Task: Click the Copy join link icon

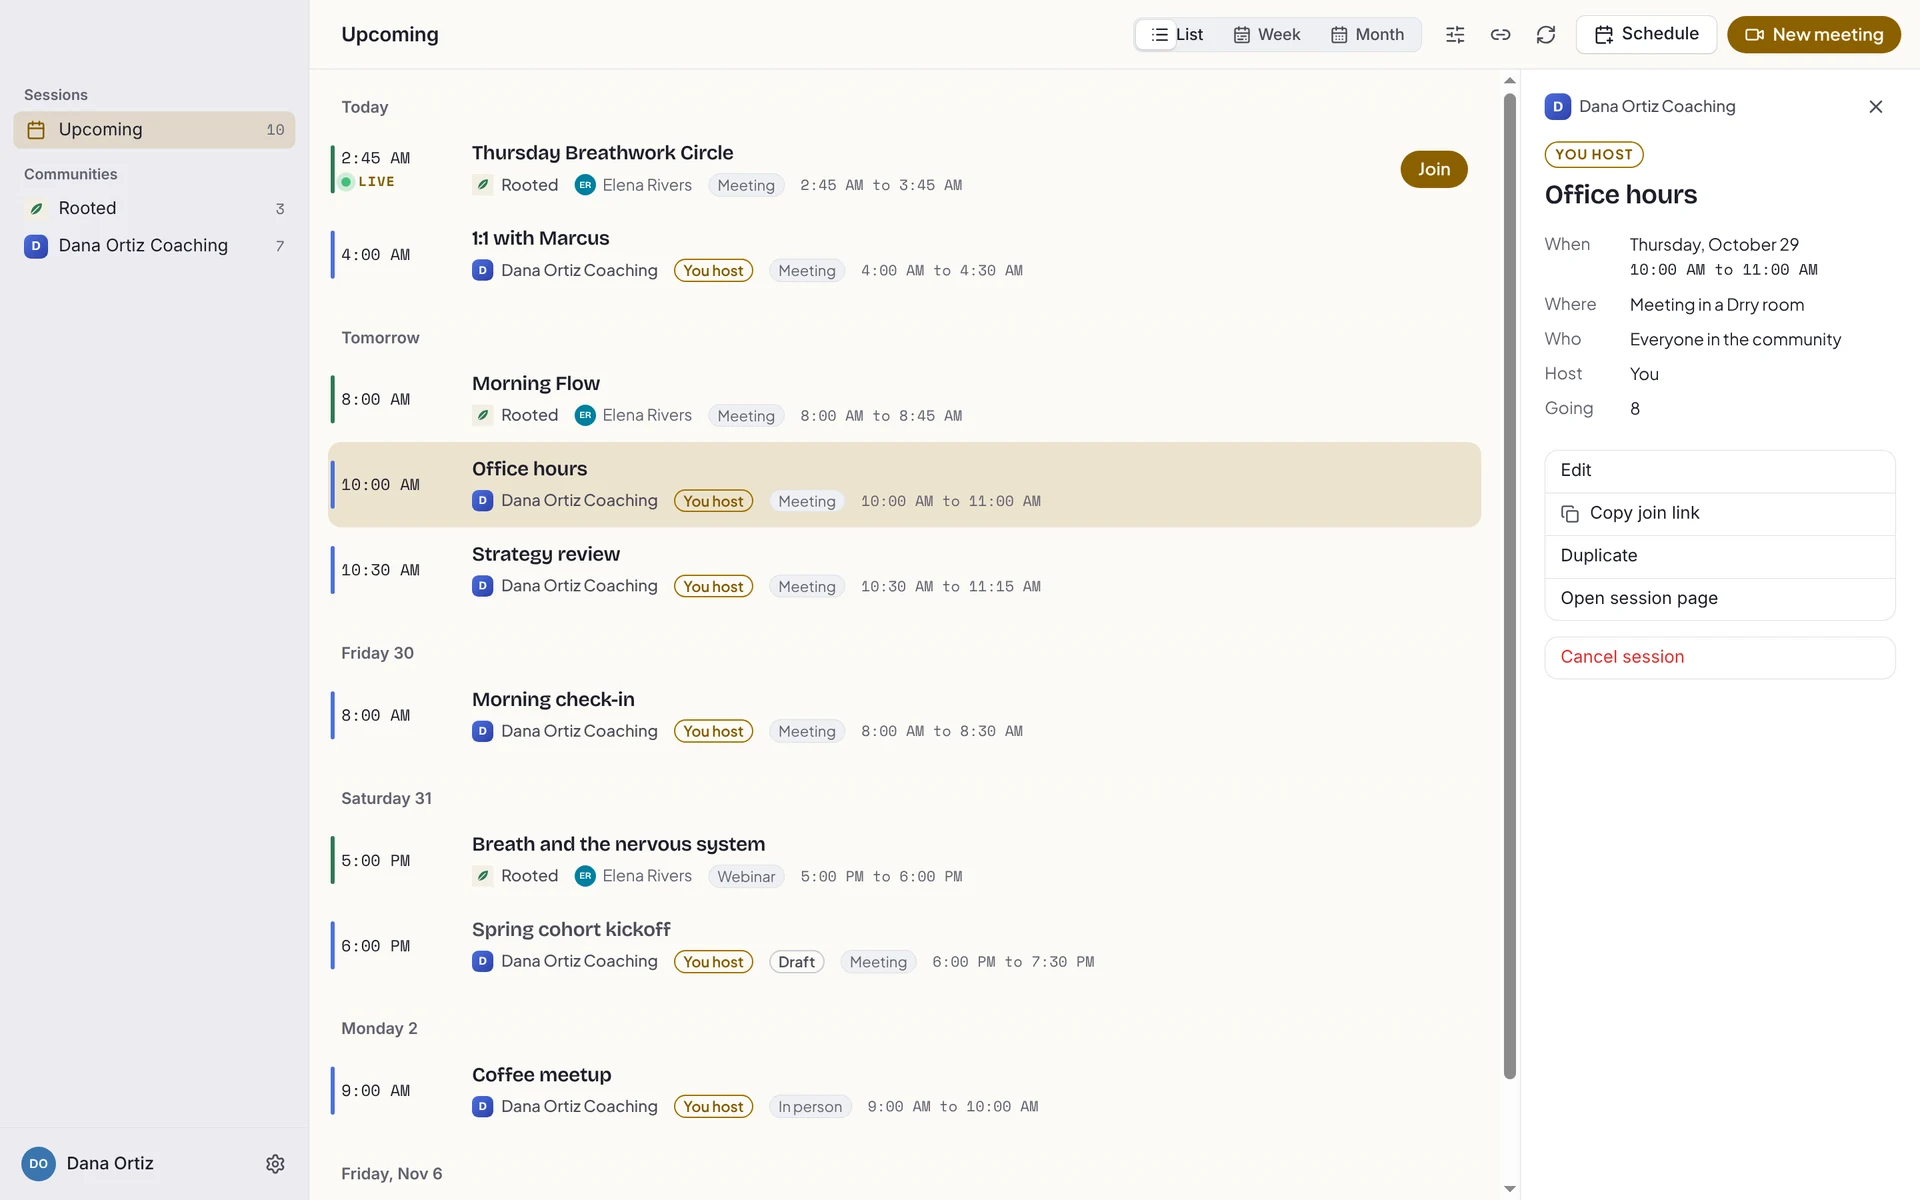Action: 1570,513
